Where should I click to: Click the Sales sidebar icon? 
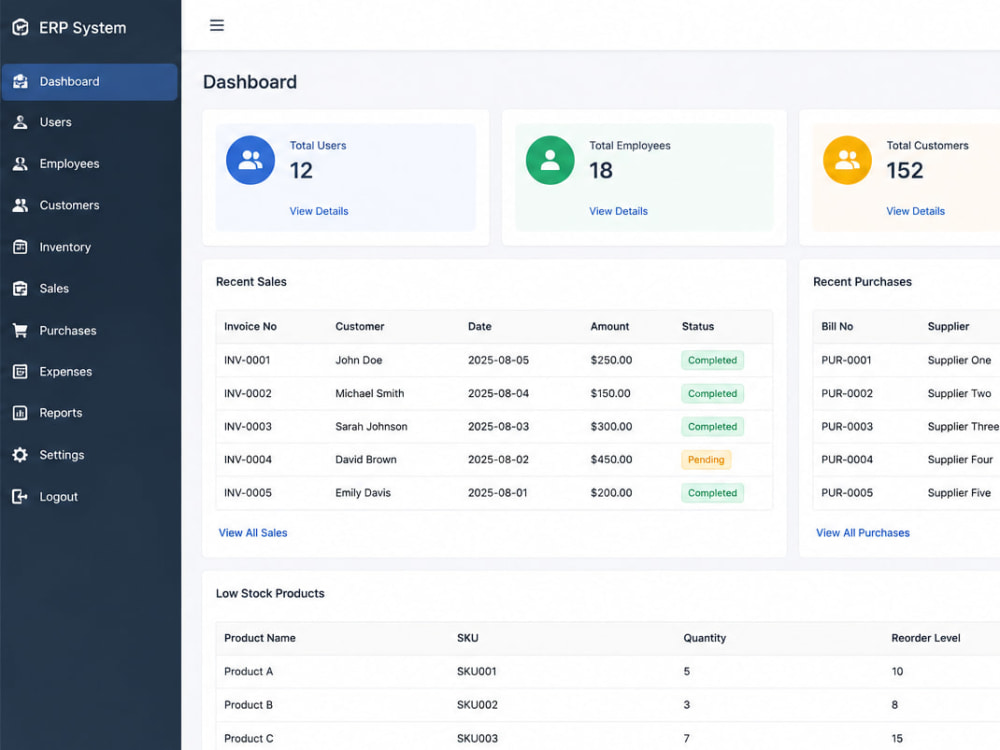point(20,289)
